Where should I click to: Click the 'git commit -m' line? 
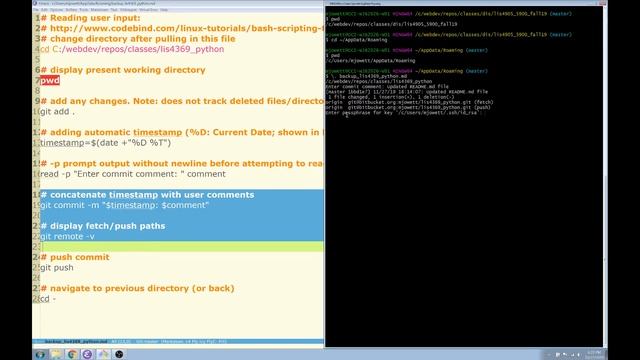[x=124, y=205]
